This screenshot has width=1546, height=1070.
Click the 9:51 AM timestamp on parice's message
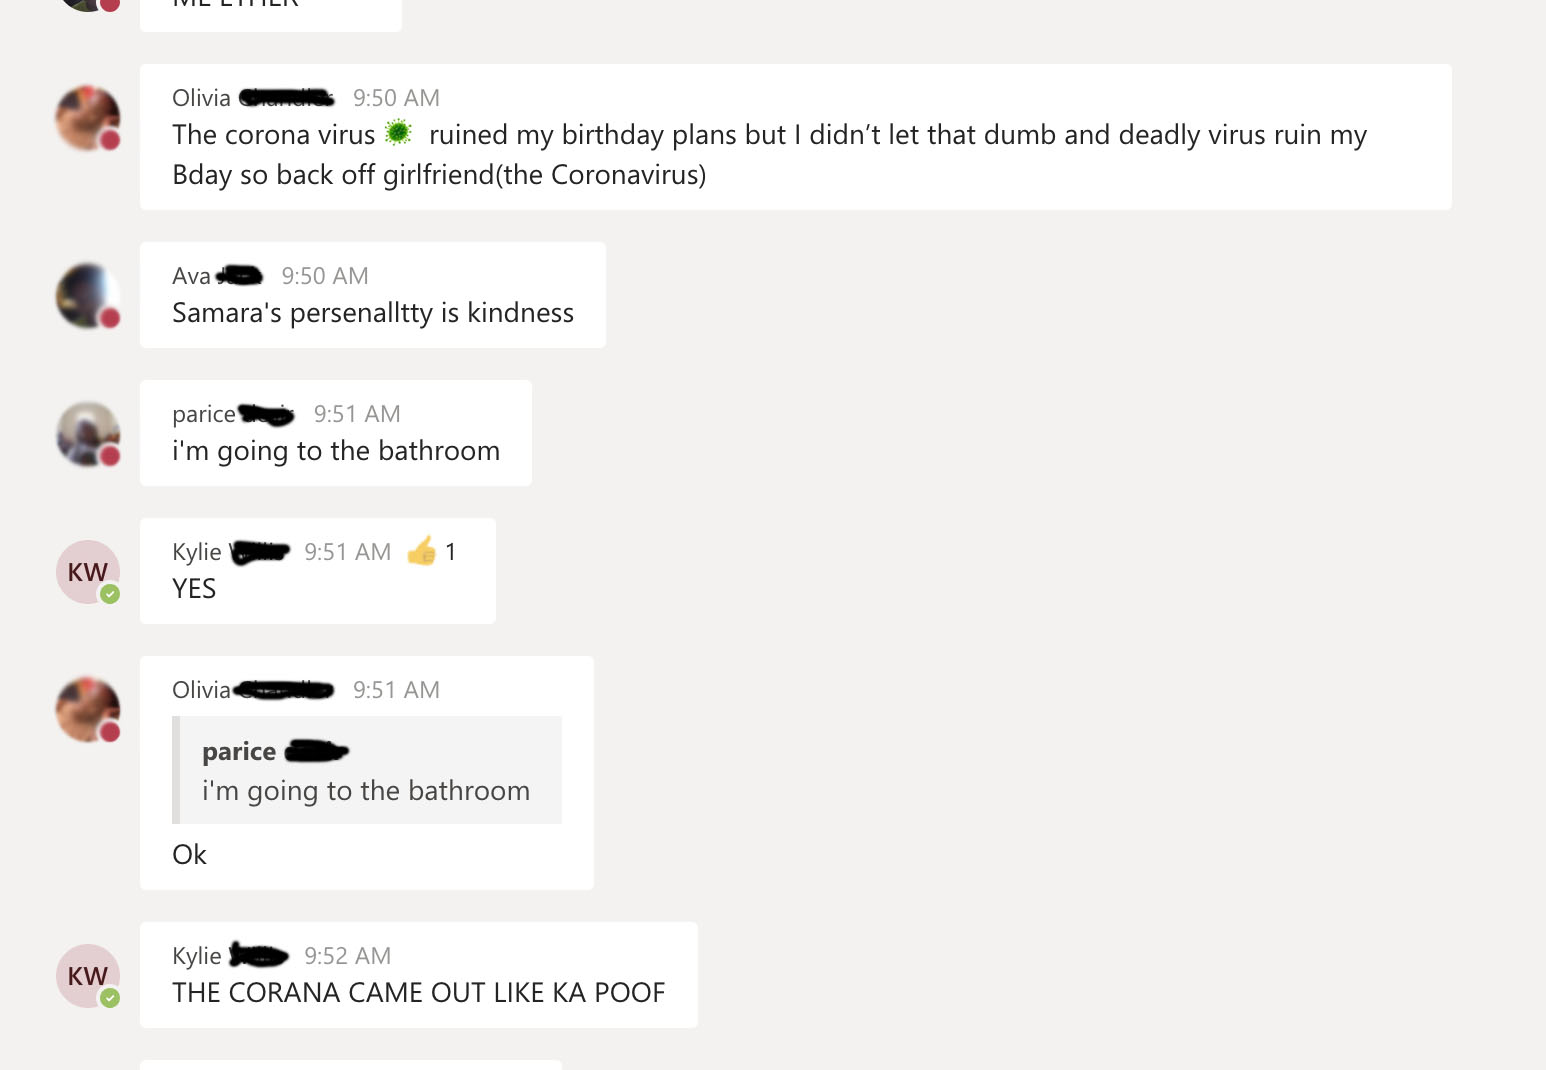(x=357, y=414)
